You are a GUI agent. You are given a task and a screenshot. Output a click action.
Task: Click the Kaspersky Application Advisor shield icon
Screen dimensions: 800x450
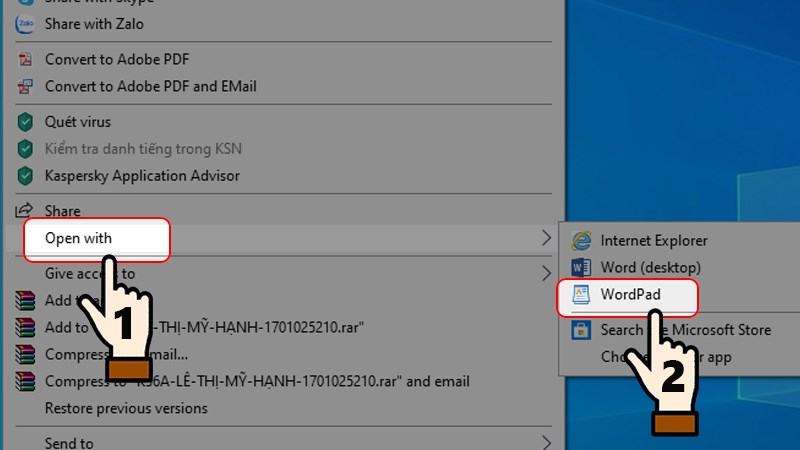(26, 176)
